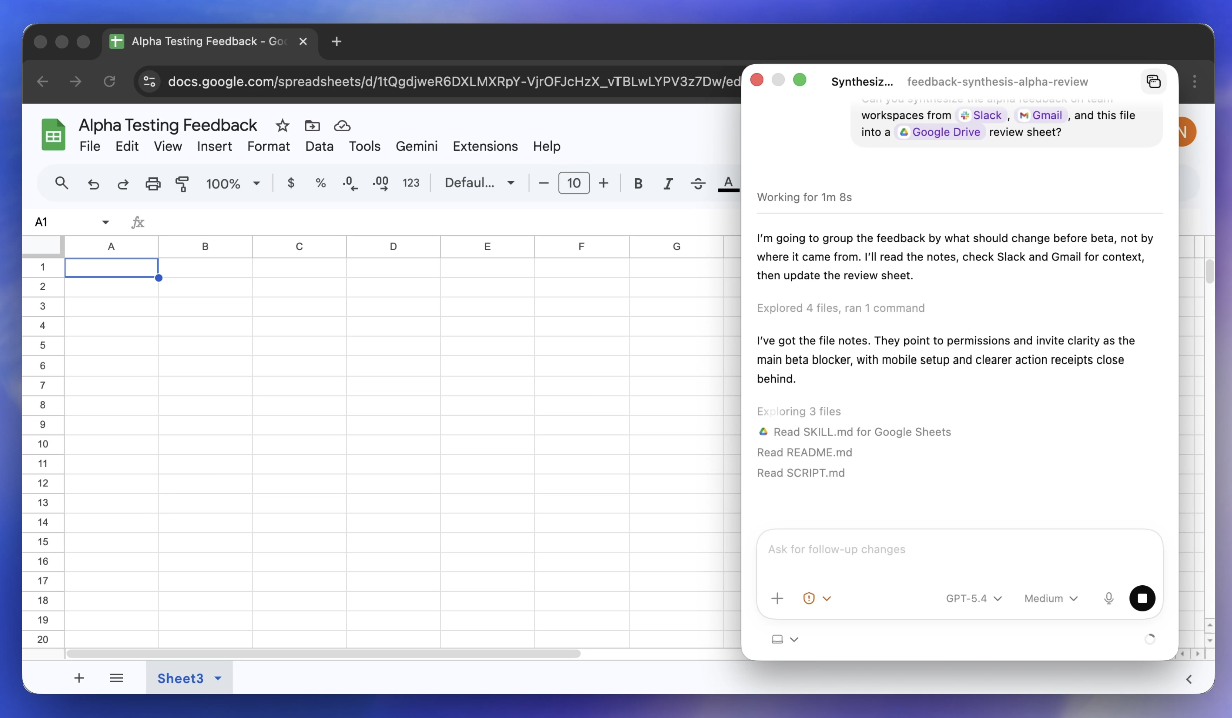Open the Data menu
The image size is (1232, 718).
click(319, 146)
